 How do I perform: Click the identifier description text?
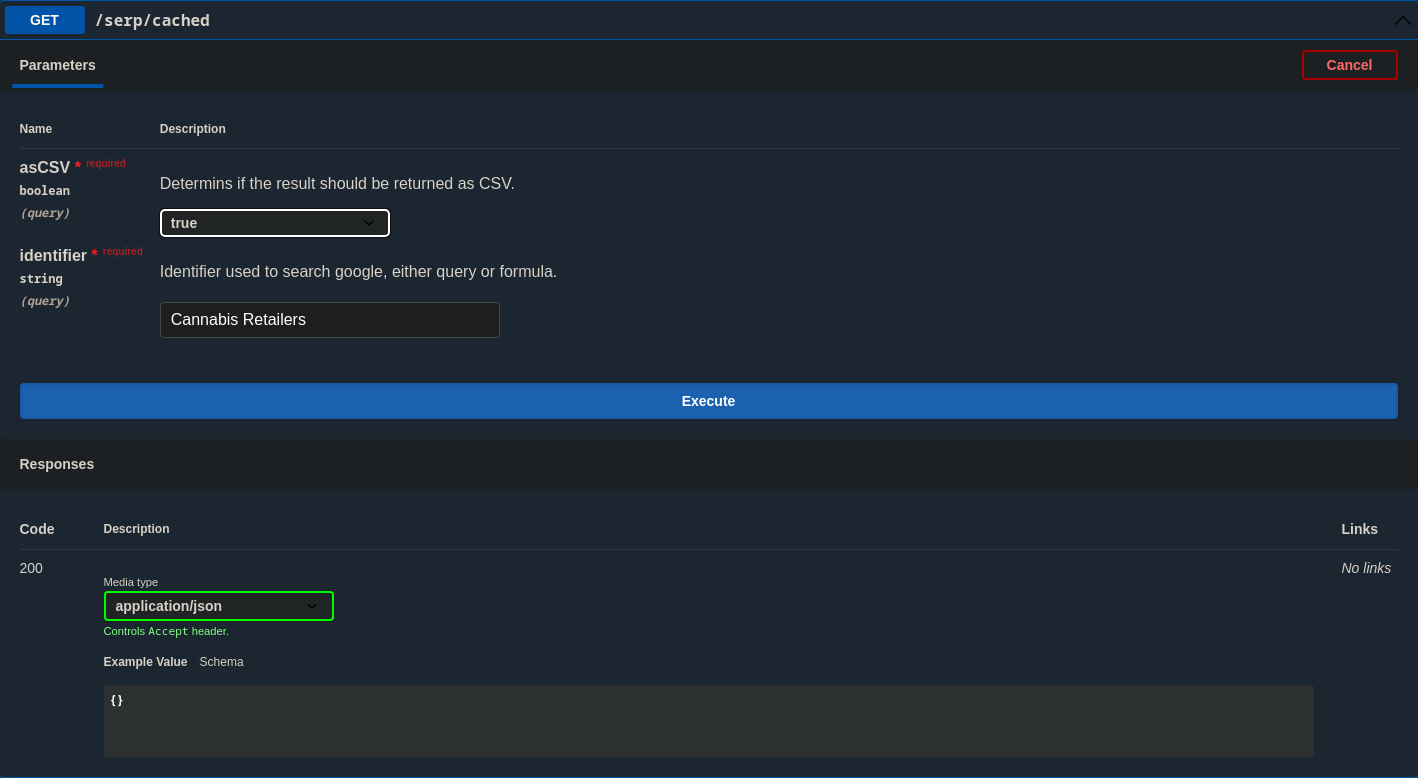358,272
